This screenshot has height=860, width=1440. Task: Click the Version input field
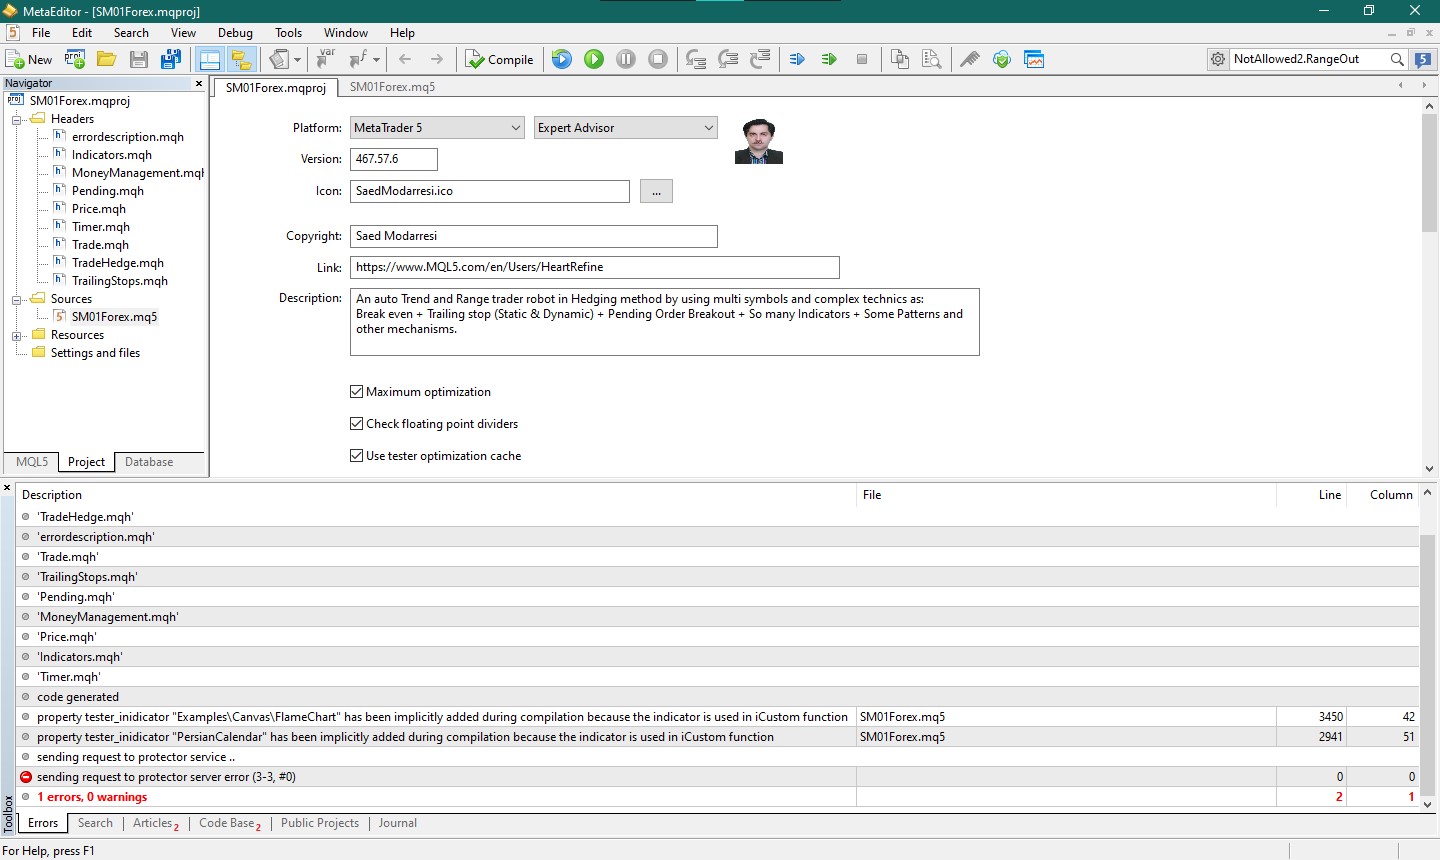[x=394, y=159]
